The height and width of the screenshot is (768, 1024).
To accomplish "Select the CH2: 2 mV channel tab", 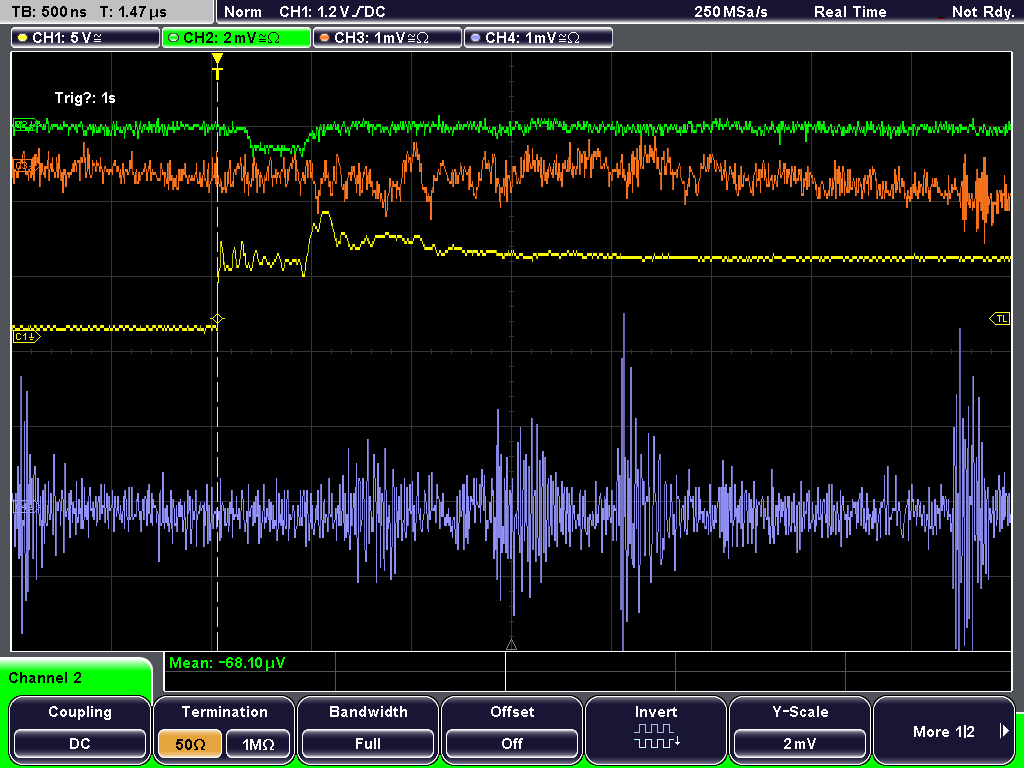I will click(x=236, y=38).
